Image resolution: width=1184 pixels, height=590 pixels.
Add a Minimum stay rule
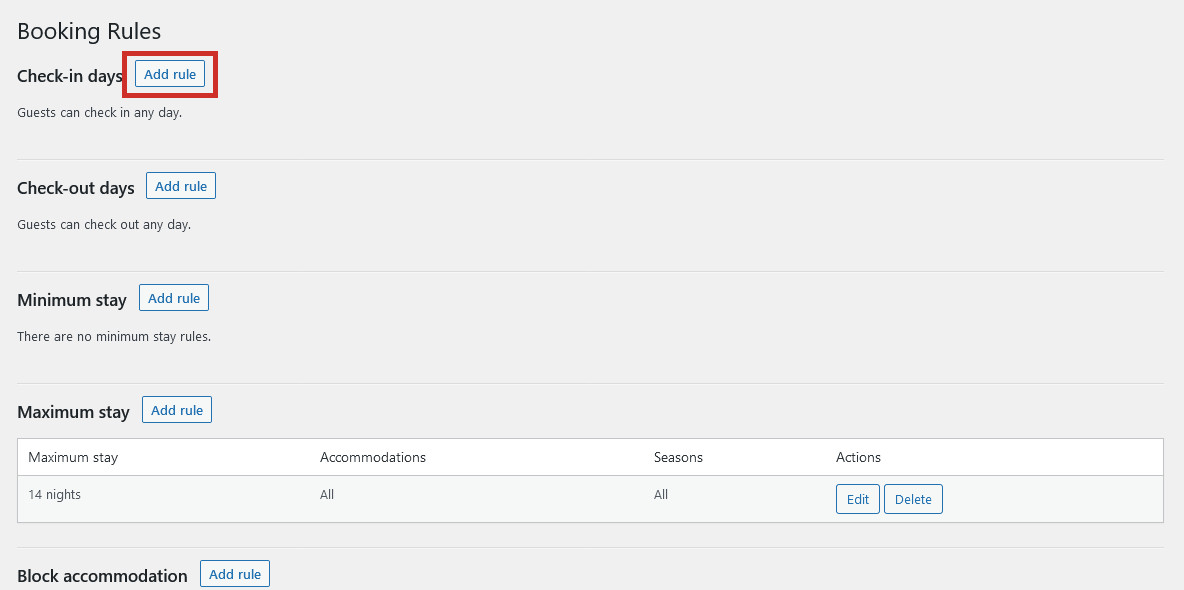[174, 298]
